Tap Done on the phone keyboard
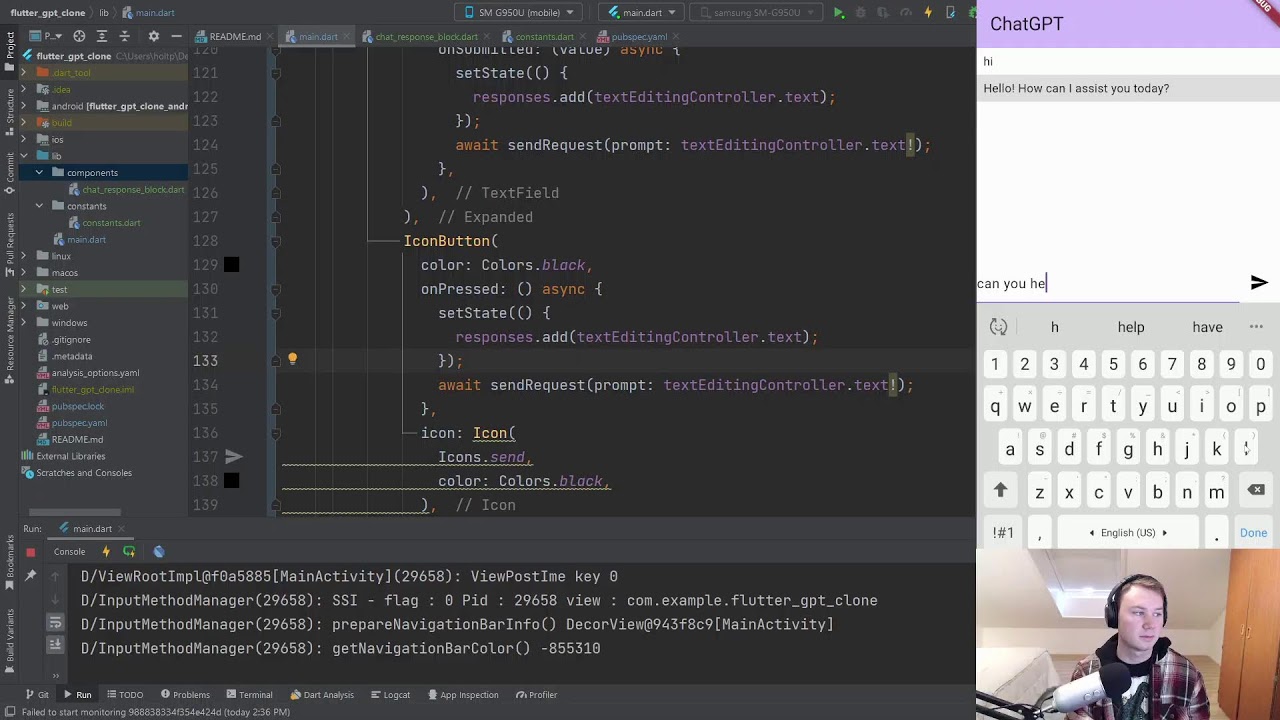The width and height of the screenshot is (1280, 720). coord(1253,533)
